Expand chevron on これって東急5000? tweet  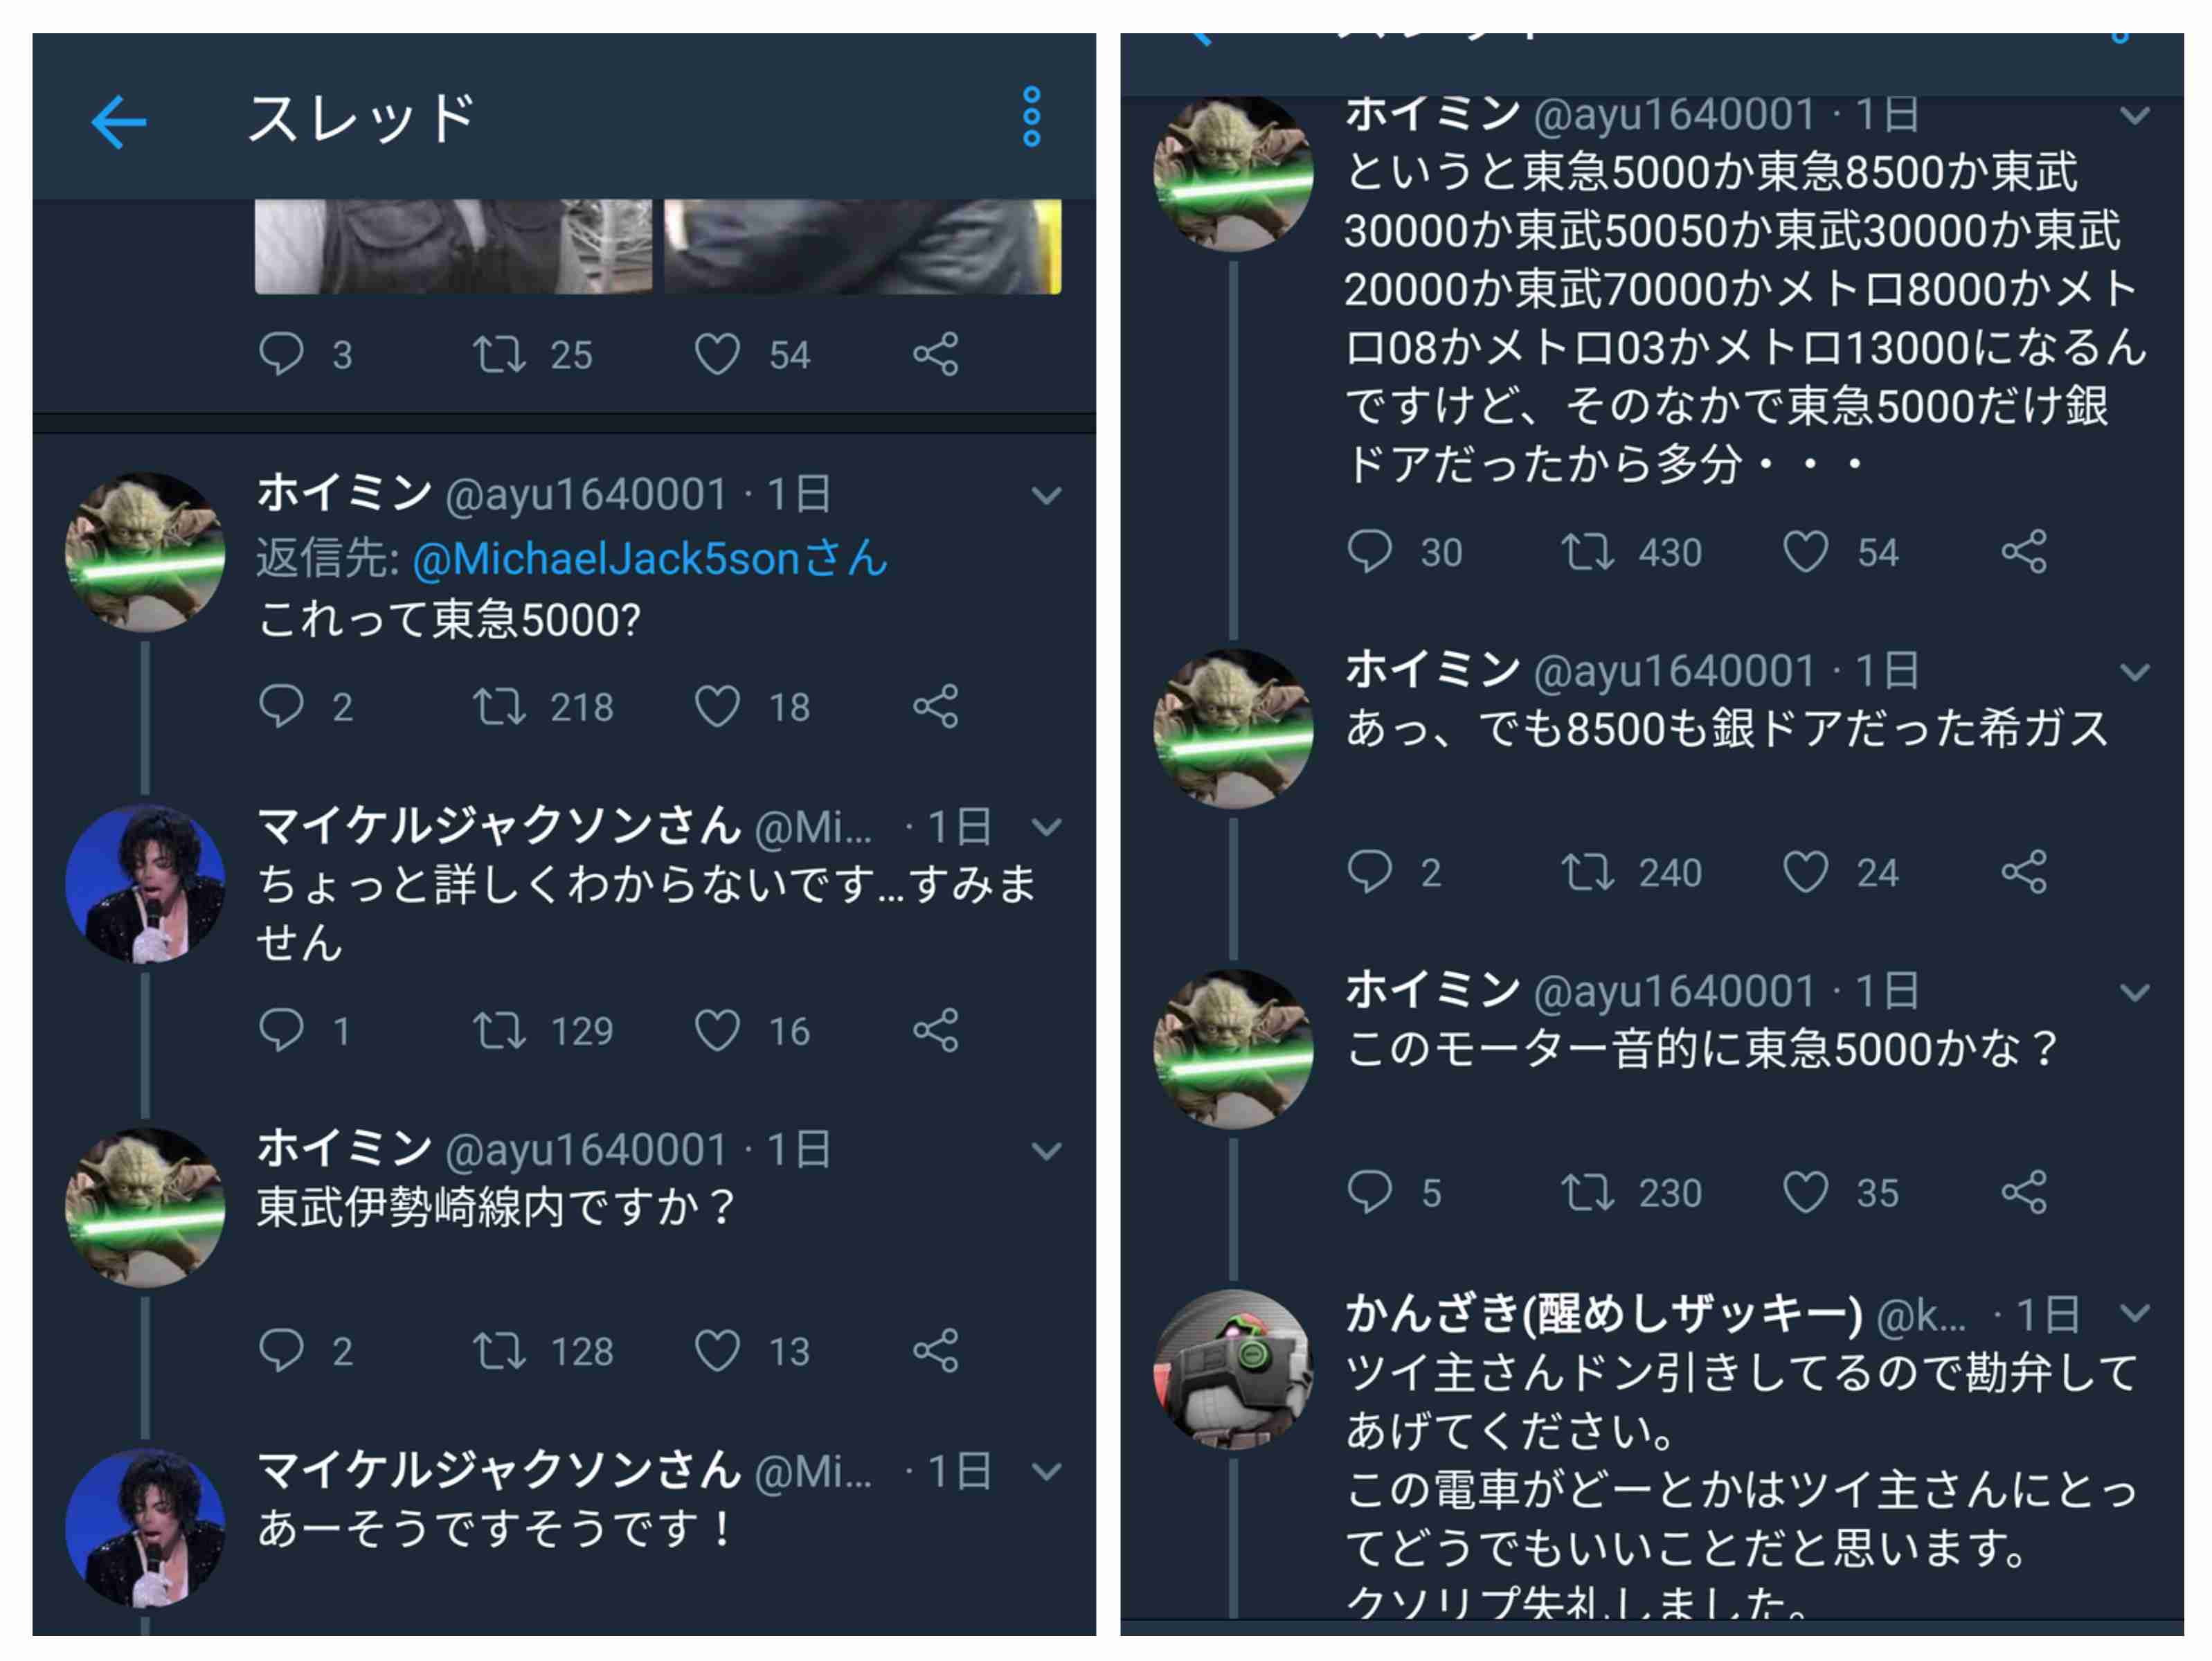[x=1046, y=495]
